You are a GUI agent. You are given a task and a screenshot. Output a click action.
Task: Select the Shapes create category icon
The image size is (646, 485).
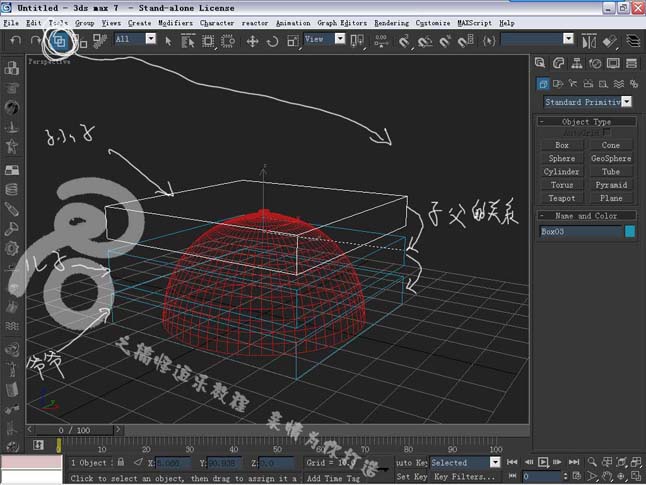[558, 84]
